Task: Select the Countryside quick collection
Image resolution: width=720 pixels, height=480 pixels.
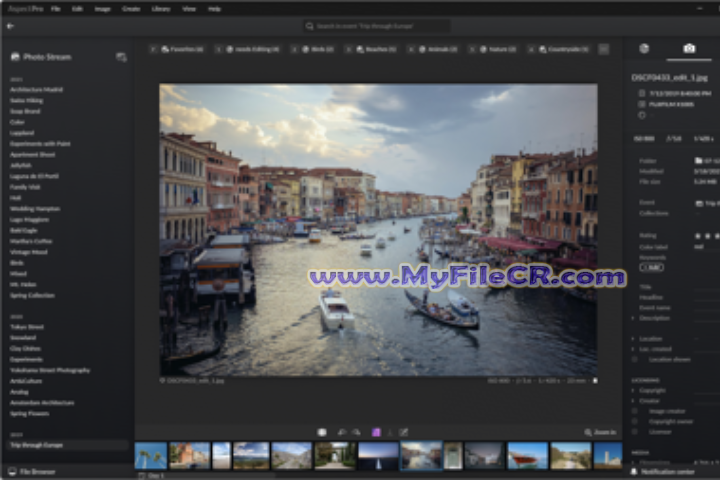Action: coord(558,49)
